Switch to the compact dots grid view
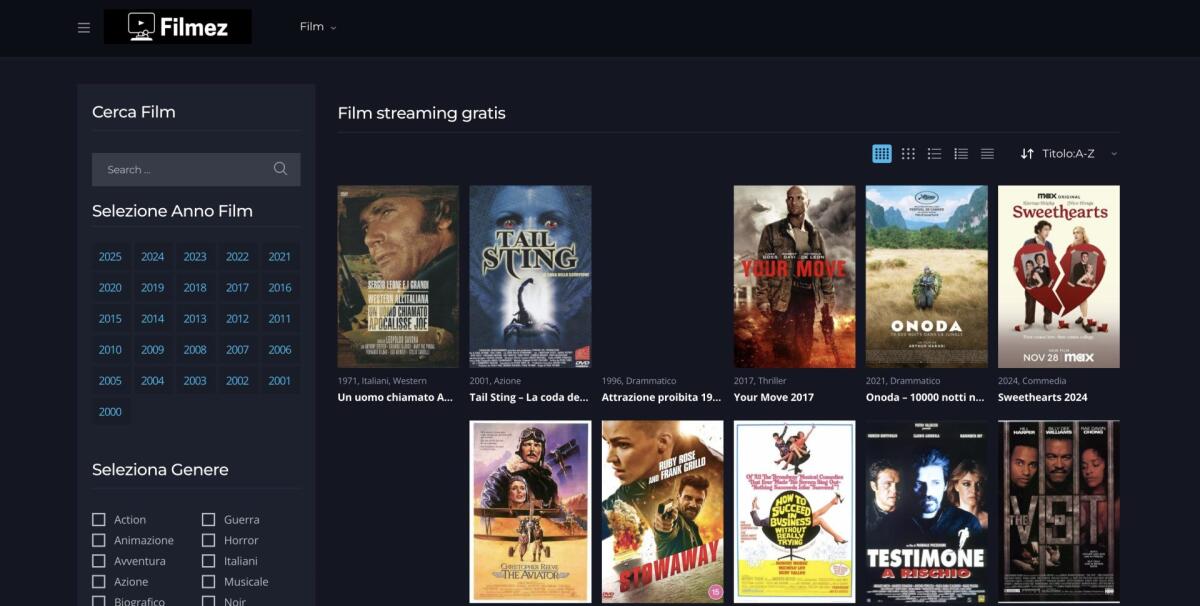This screenshot has height=606, width=1200. (x=908, y=153)
